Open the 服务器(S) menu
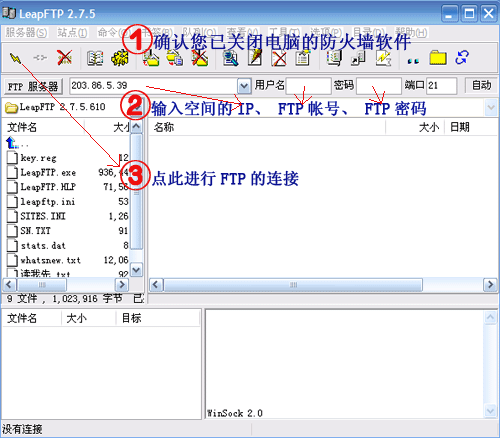 (26, 33)
